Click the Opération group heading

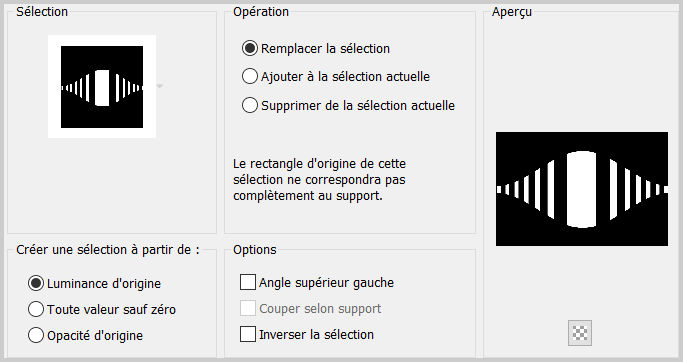(261, 12)
